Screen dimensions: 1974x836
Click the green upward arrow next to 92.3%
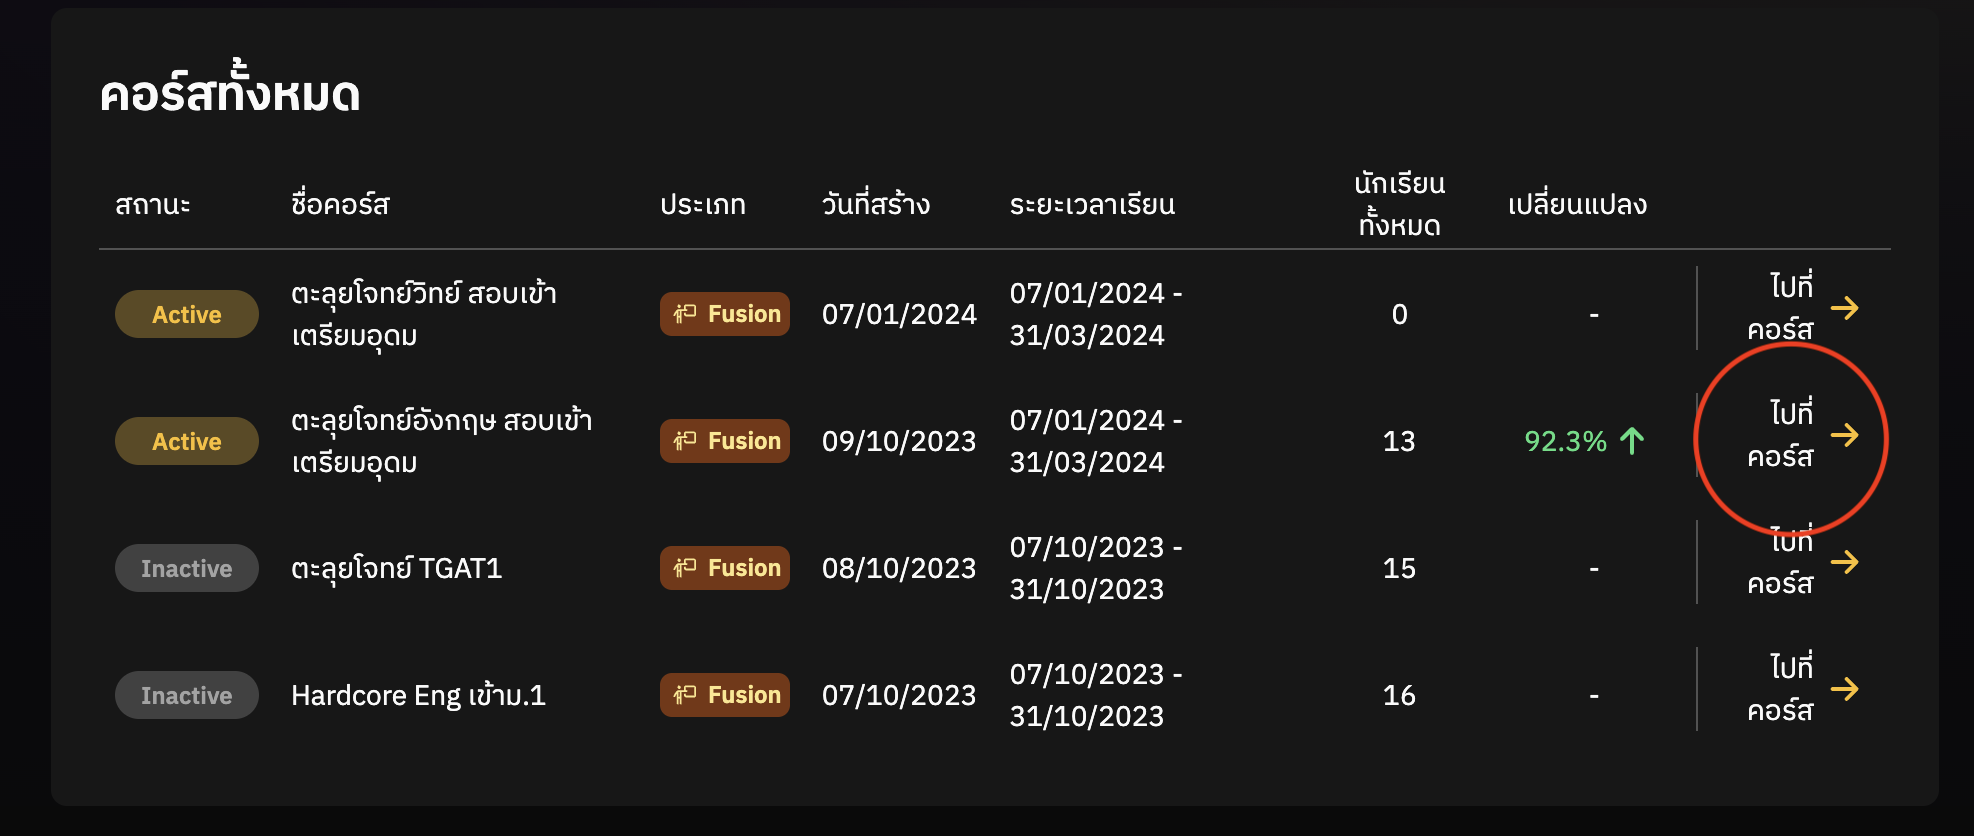coord(1631,440)
